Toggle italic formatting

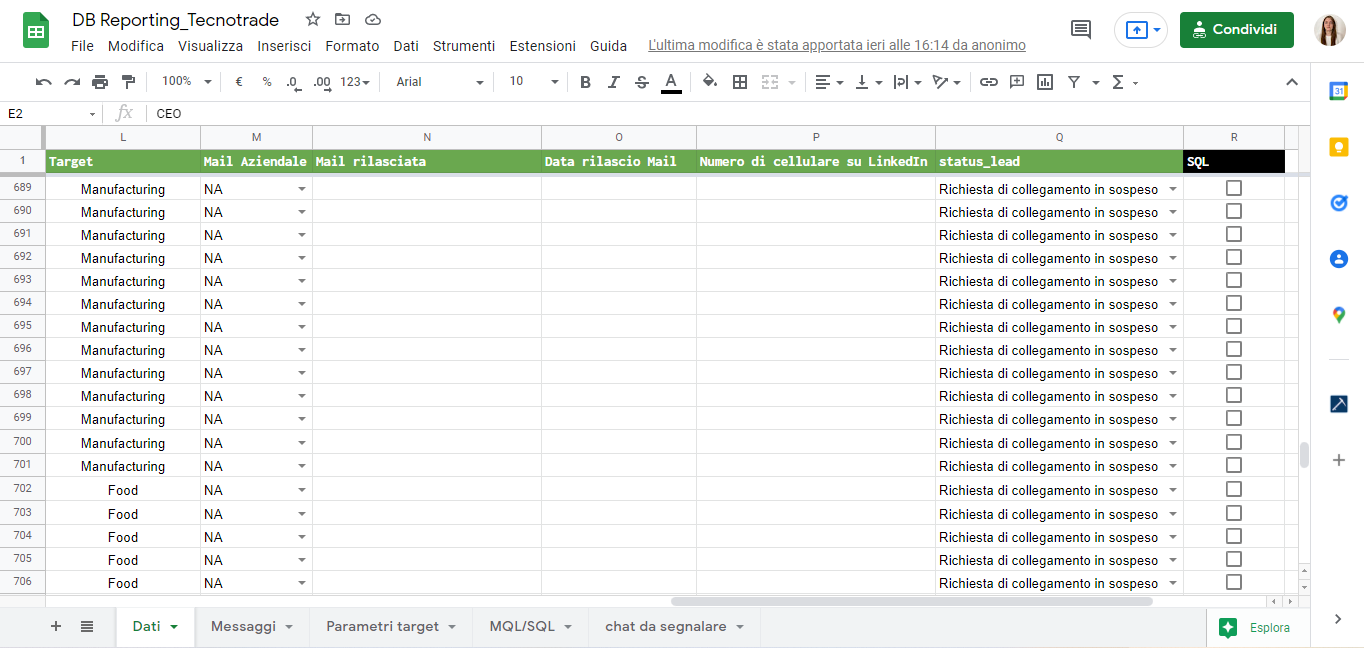click(x=614, y=82)
